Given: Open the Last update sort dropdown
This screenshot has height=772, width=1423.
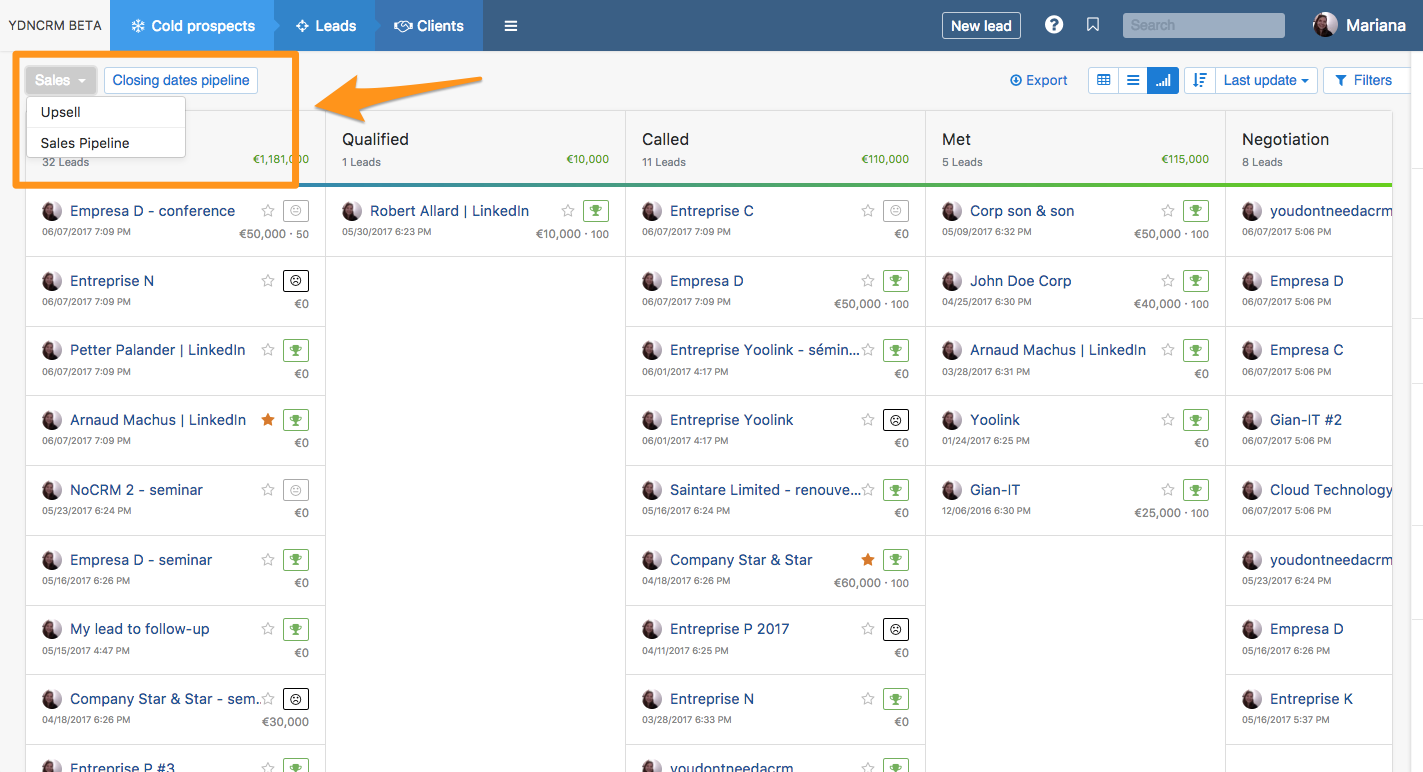Looking at the screenshot, I should [x=1265, y=80].
